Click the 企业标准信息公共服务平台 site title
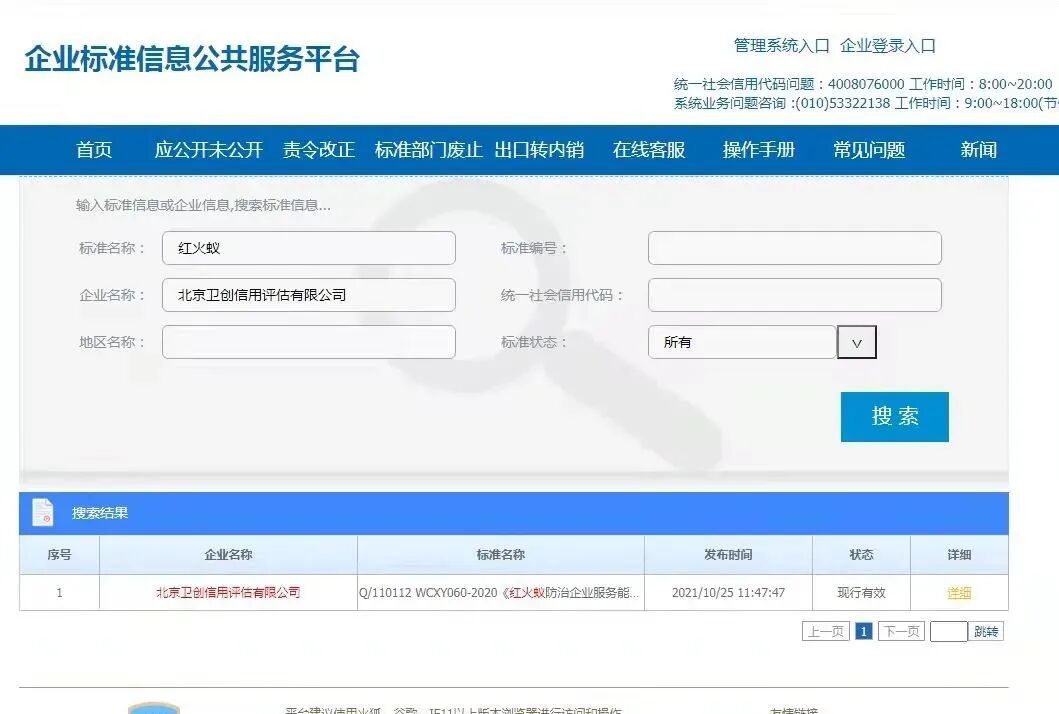This screenshot has width=1059, height=714. pos(192,59)
